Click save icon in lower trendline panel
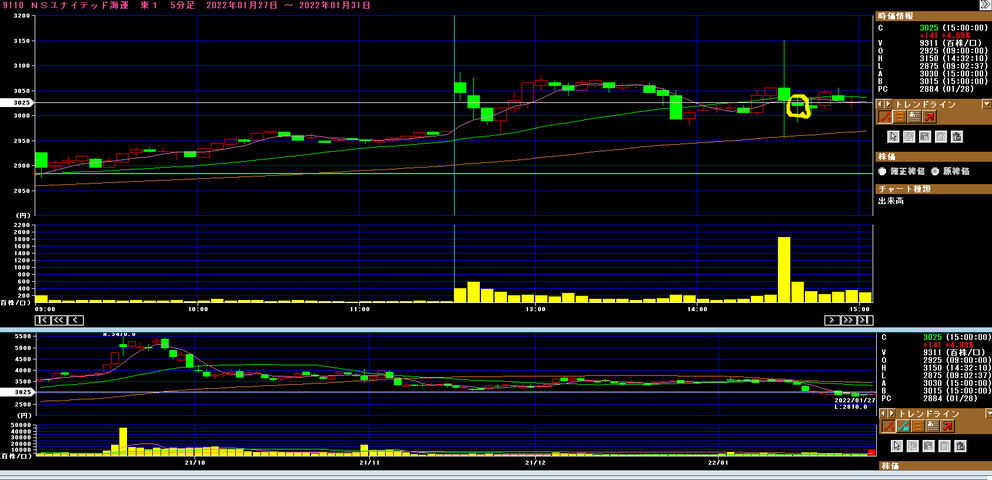This screenshot has width=992, height=480. [929, 446]
